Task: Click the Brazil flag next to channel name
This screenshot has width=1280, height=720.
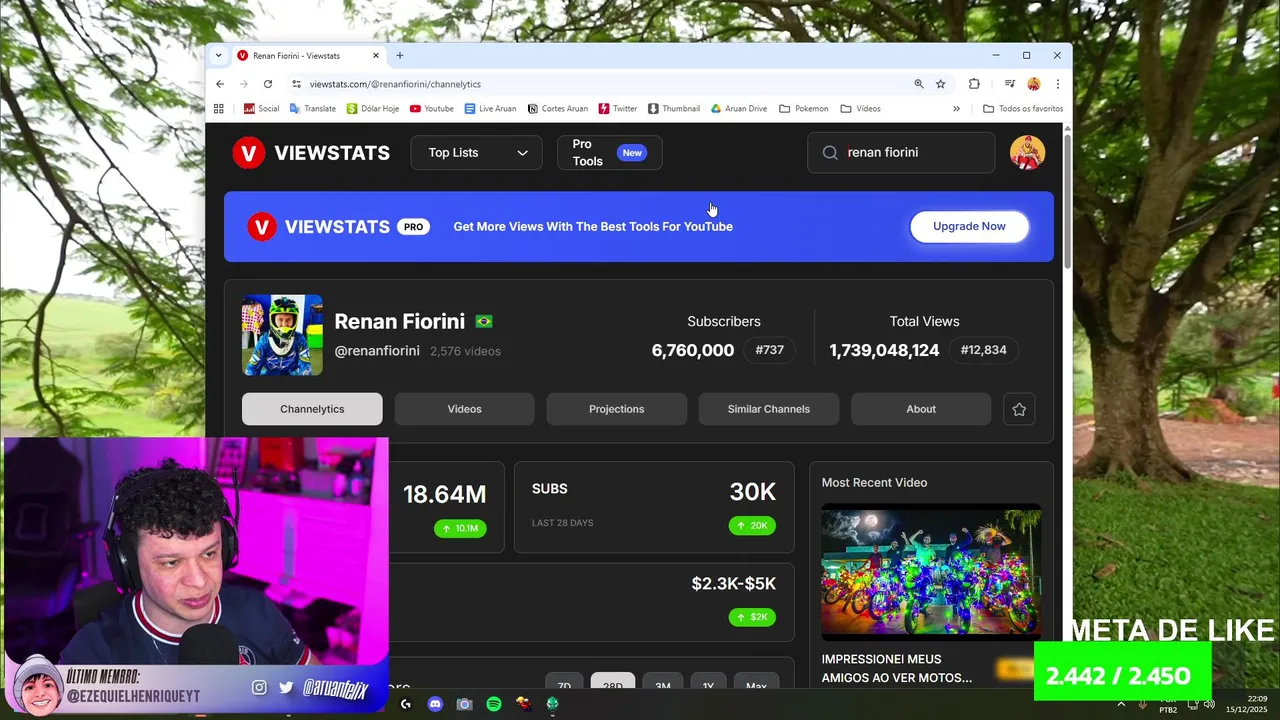Action: pyautogui.click(x=484, y=322)
